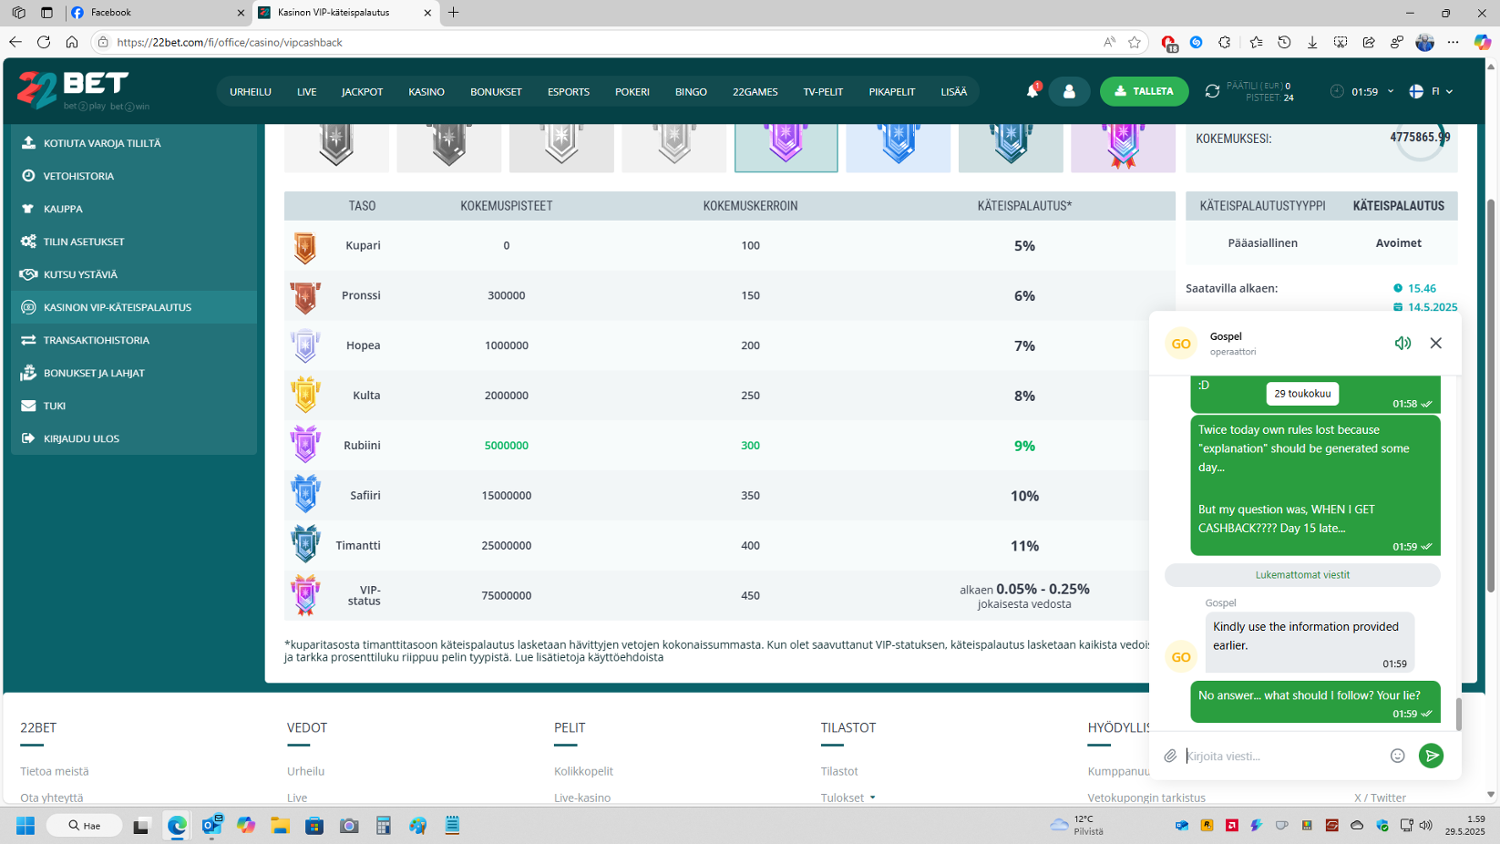Click the notification bell icon
Screen dimensions: 1500x844
coord(1032,91)
